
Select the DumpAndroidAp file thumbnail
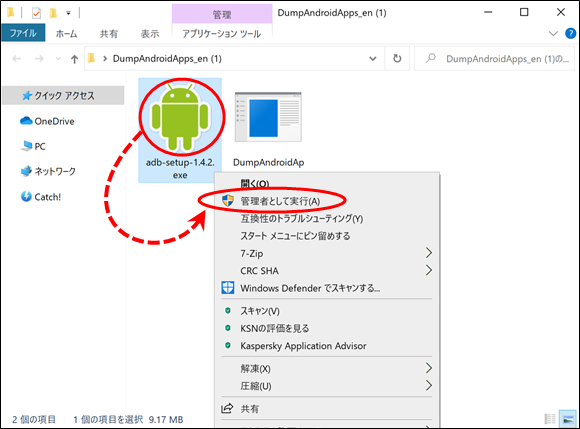[268, 117]
